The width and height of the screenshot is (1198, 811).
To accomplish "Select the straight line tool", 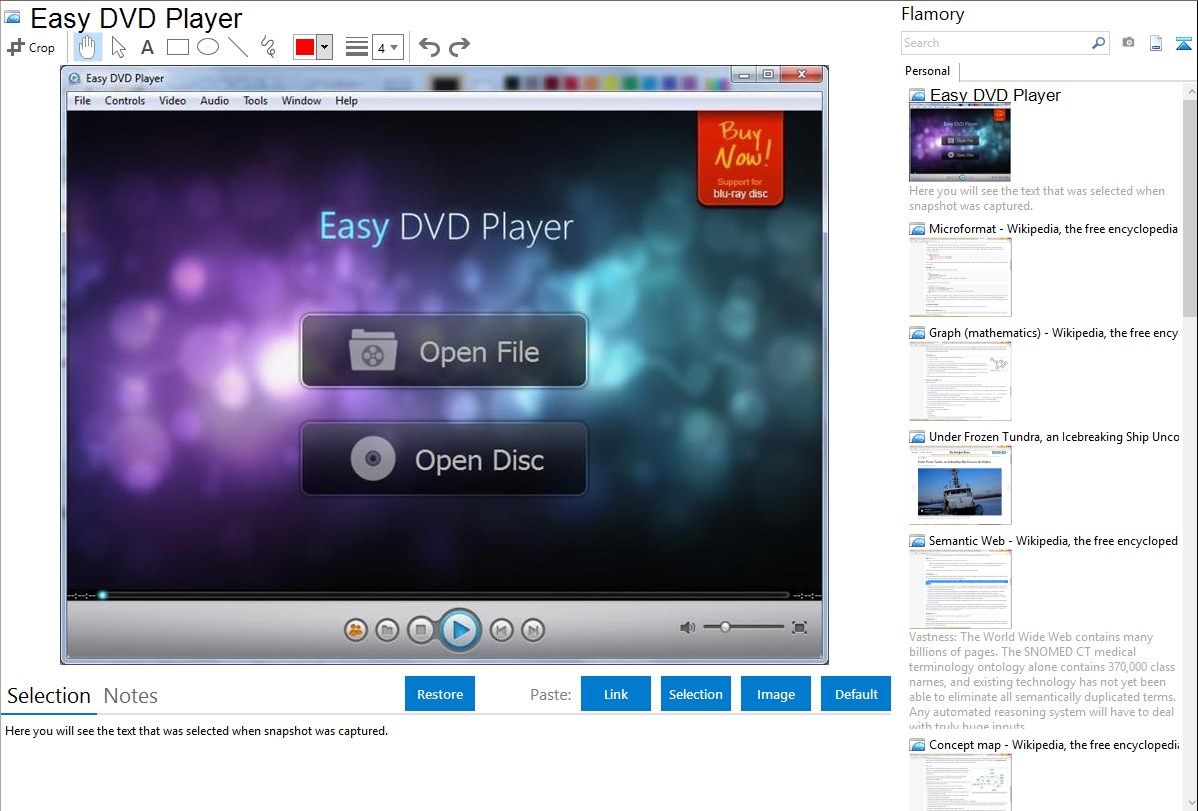I will [x=238, y=47].
